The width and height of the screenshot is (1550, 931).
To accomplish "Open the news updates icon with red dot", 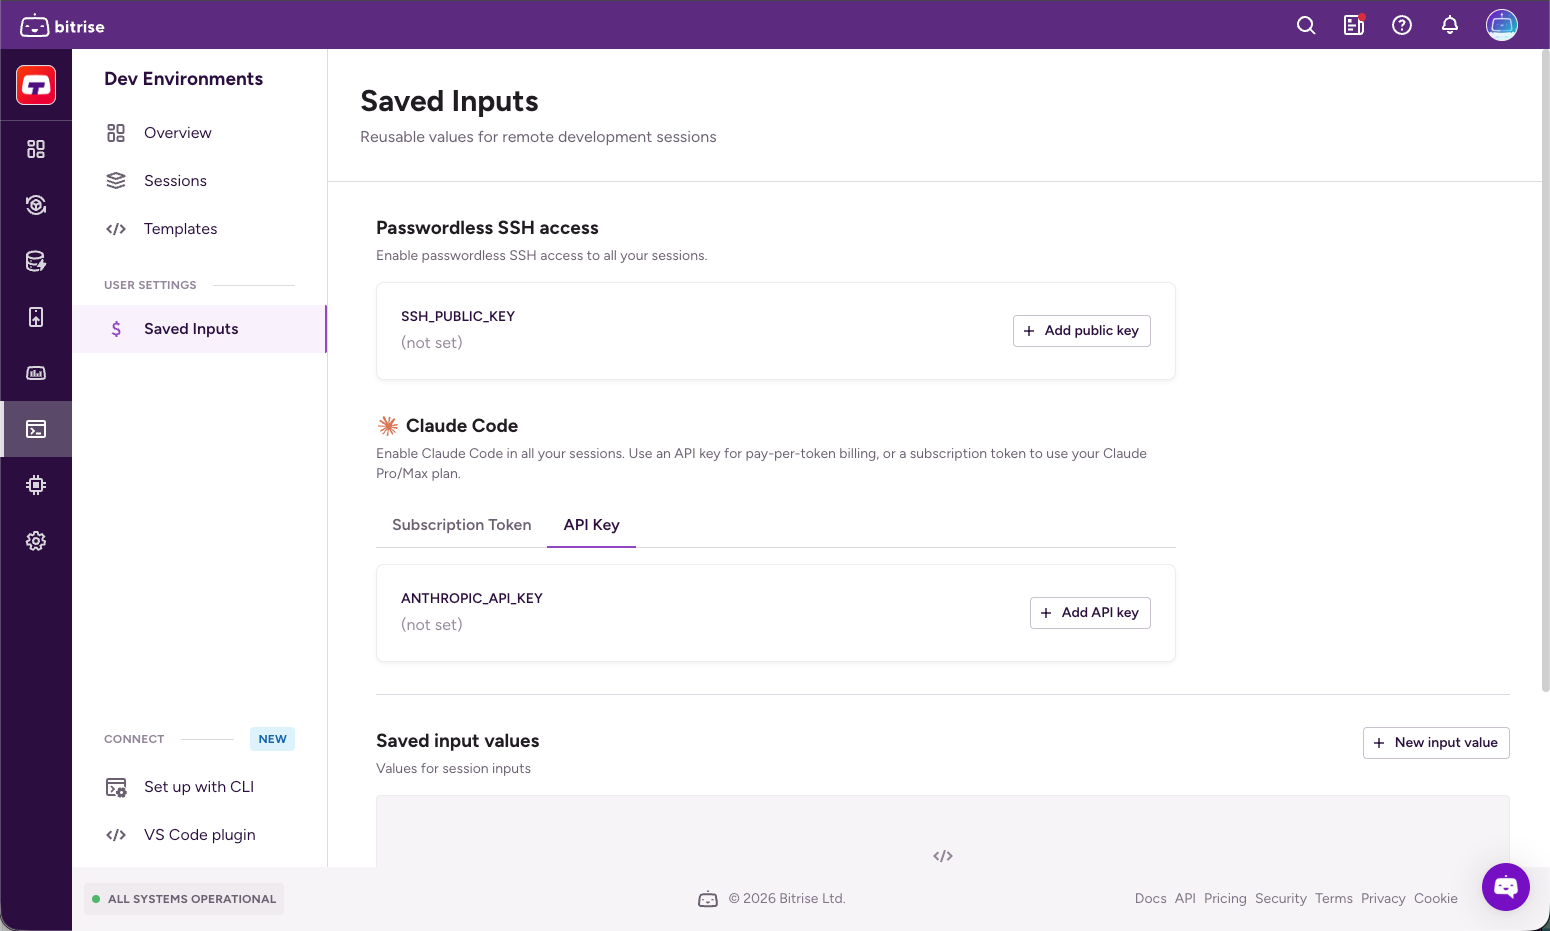I will coord(1354,26).
